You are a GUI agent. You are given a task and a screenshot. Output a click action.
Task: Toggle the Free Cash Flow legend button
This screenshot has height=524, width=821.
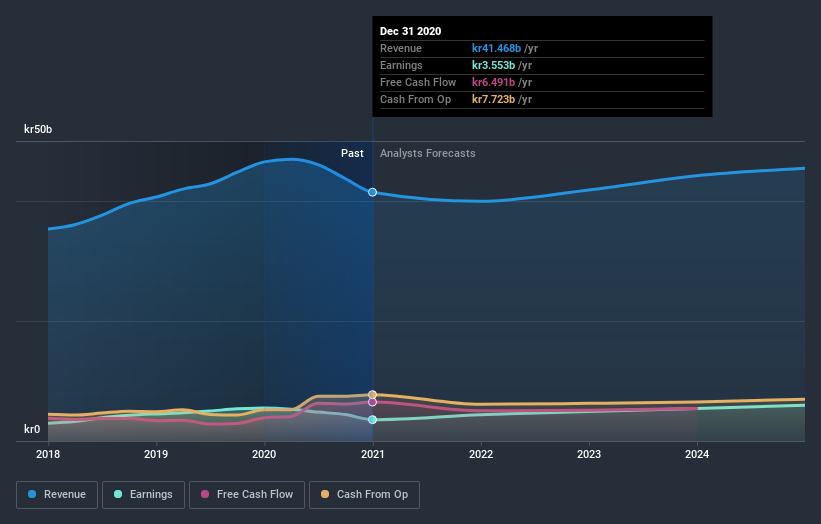247,495
